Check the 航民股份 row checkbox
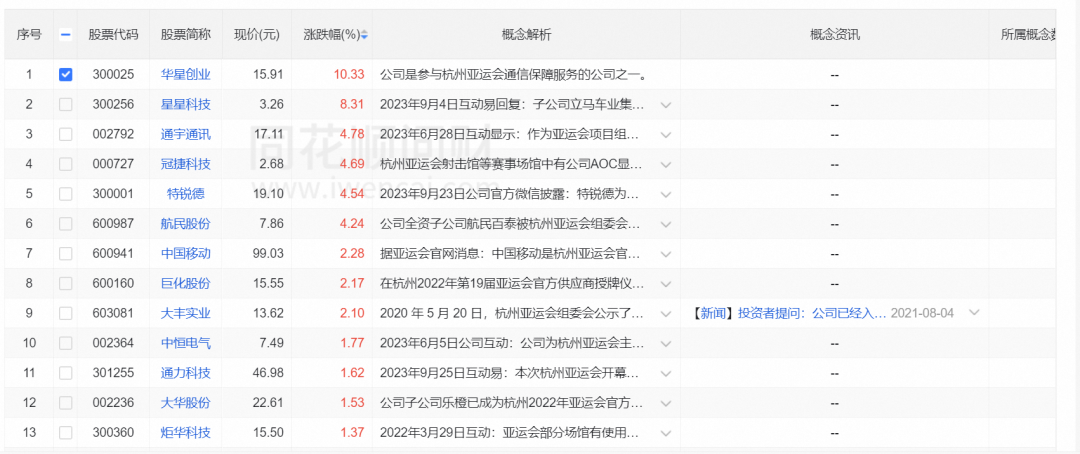Image resolution: width=1080 pixels, height=454 pixels. point(65,224)
